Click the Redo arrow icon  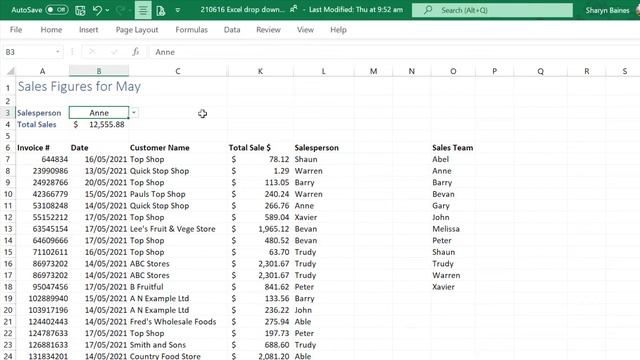[x=121, y=10]
